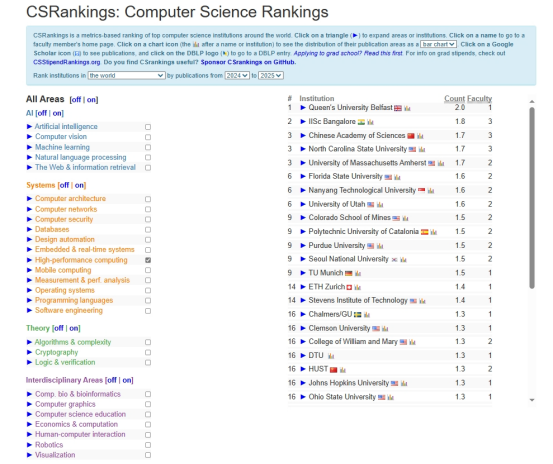The width and height of the screenshot is (553, 464).
Task: Check the Robotics area checkbox
Action: pyautogui.click(x=148, y=445)
